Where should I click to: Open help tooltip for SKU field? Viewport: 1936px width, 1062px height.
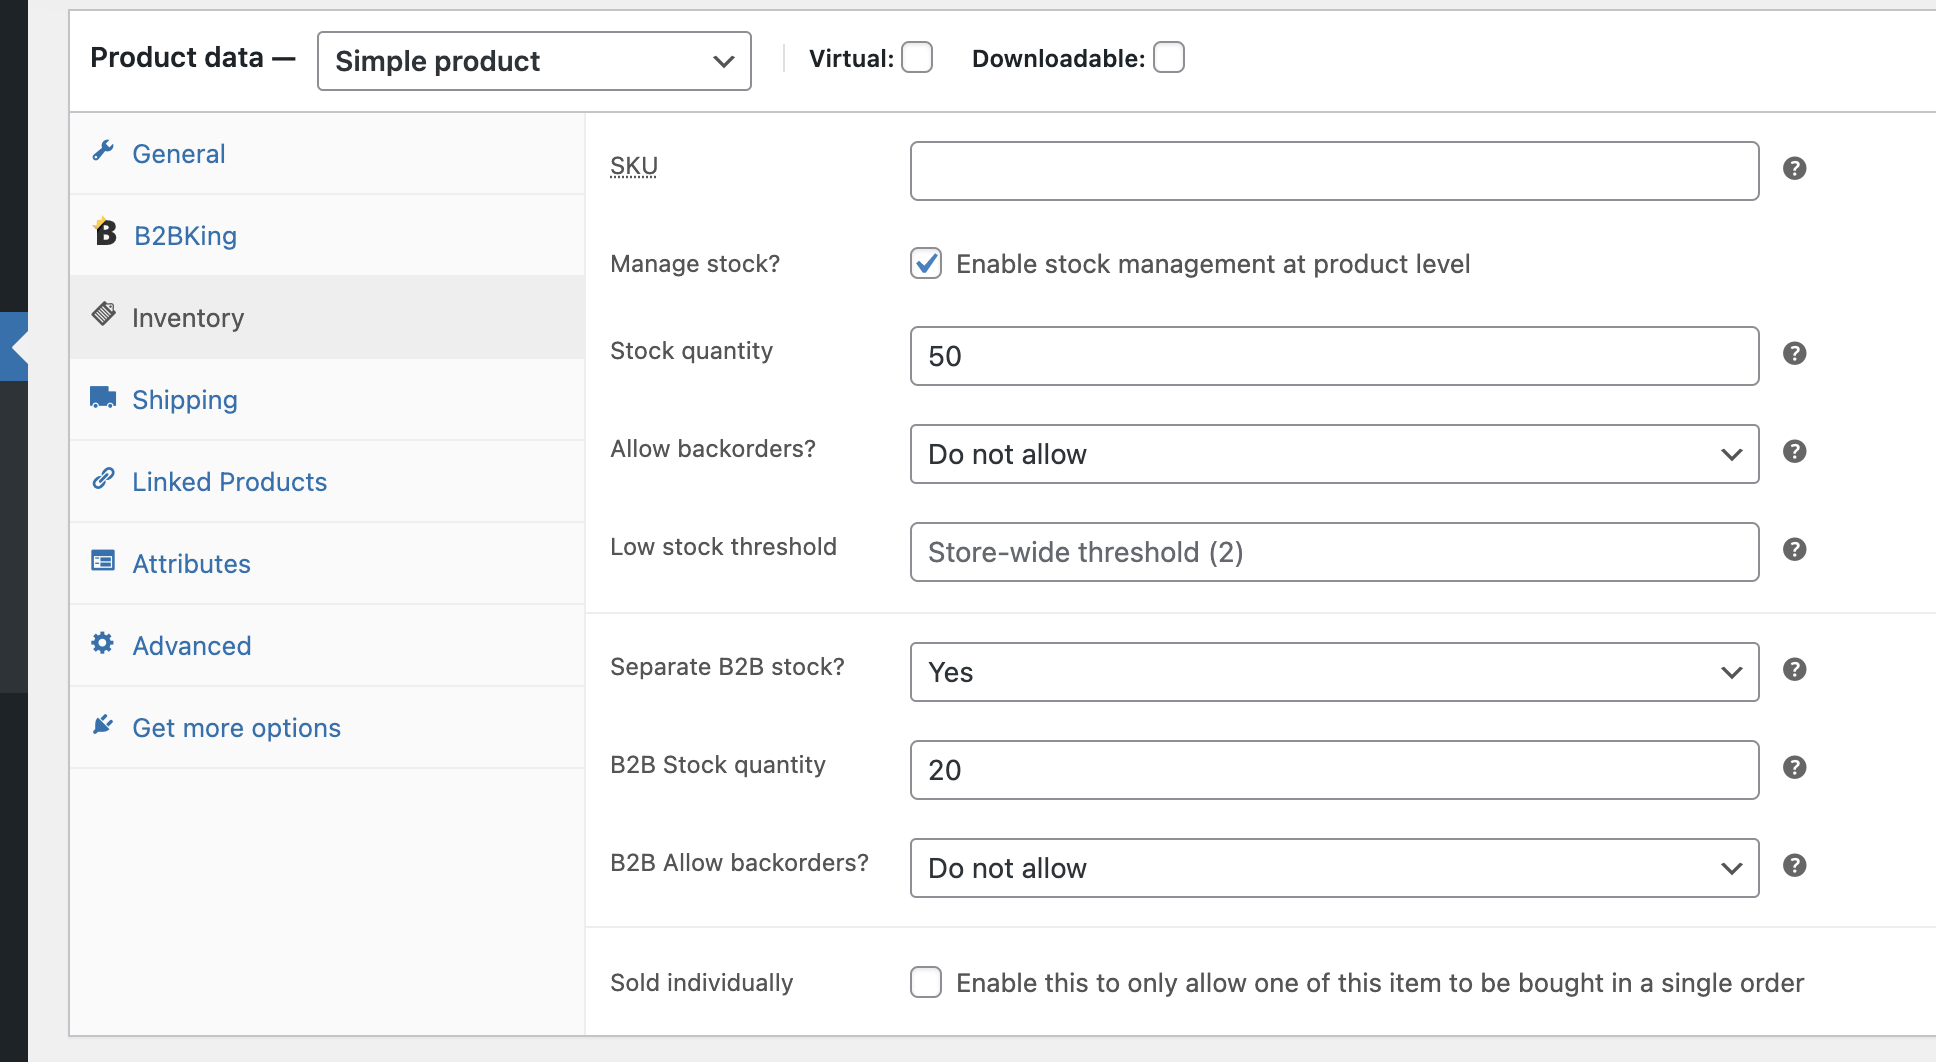click(x=1794, y=169)
